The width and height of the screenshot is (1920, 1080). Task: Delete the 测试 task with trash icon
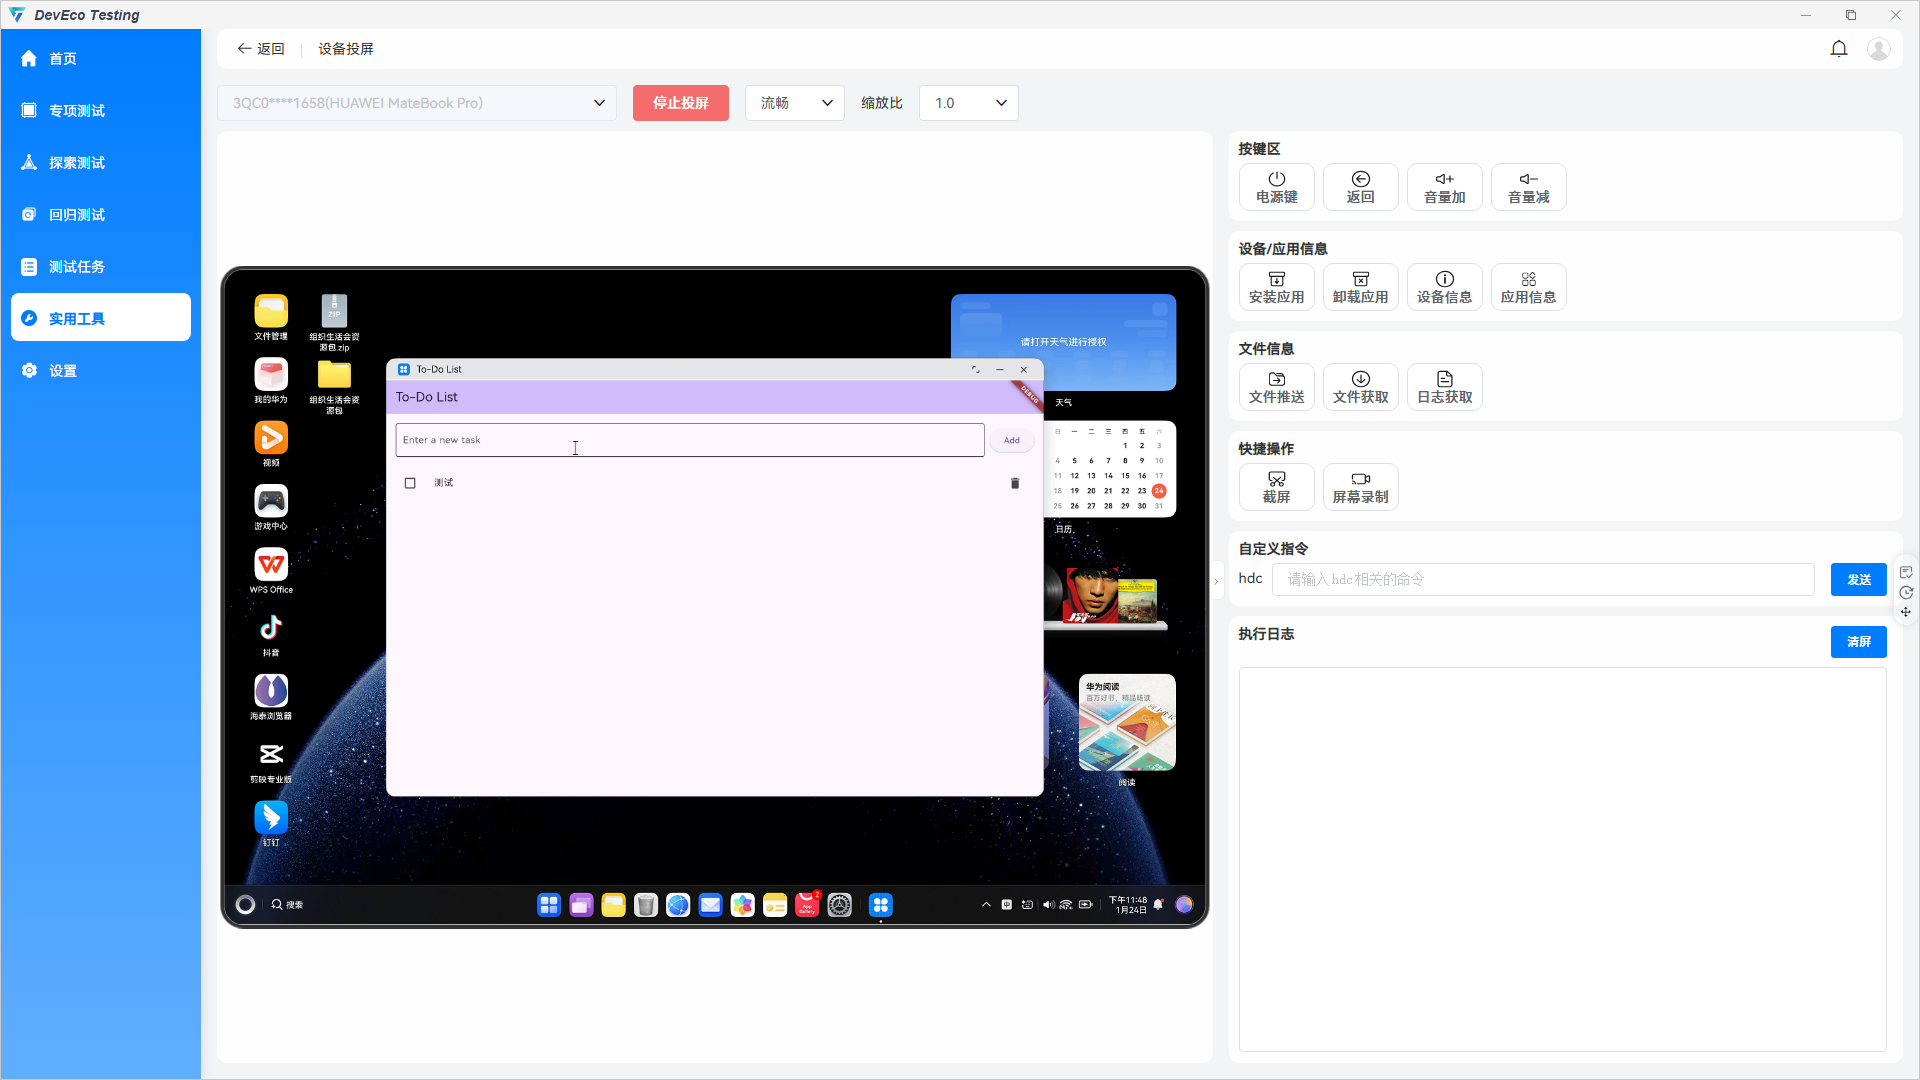(1014, 483)
